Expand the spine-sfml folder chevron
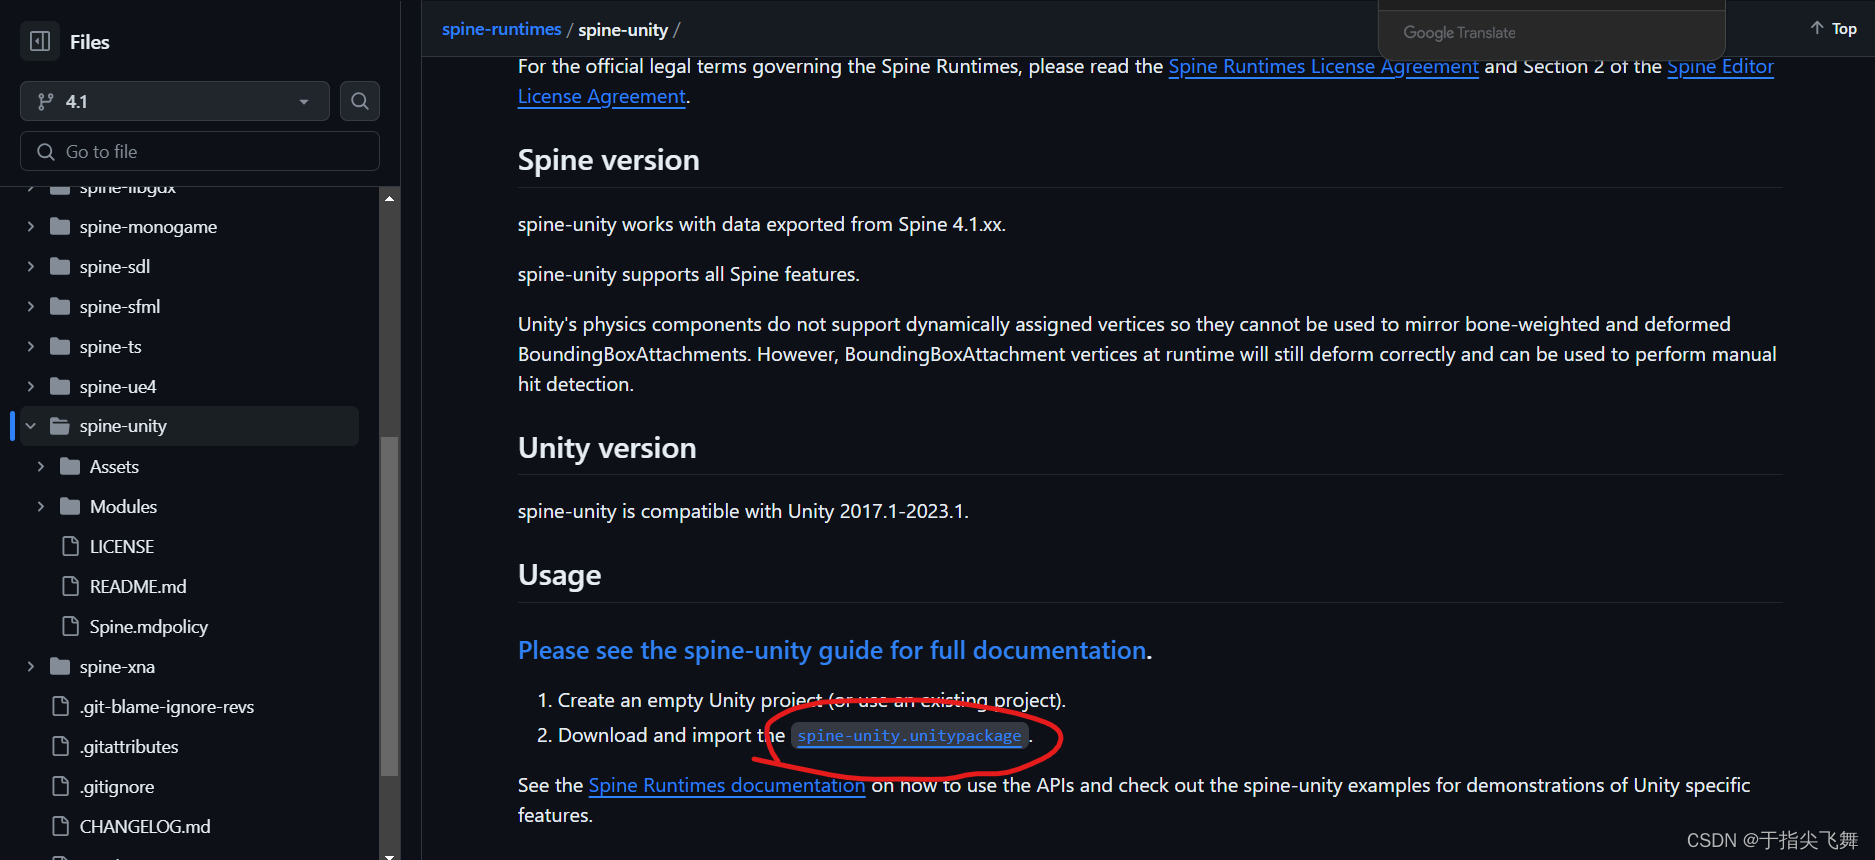Screen dimensions: 1875x860 pos(31,307)
